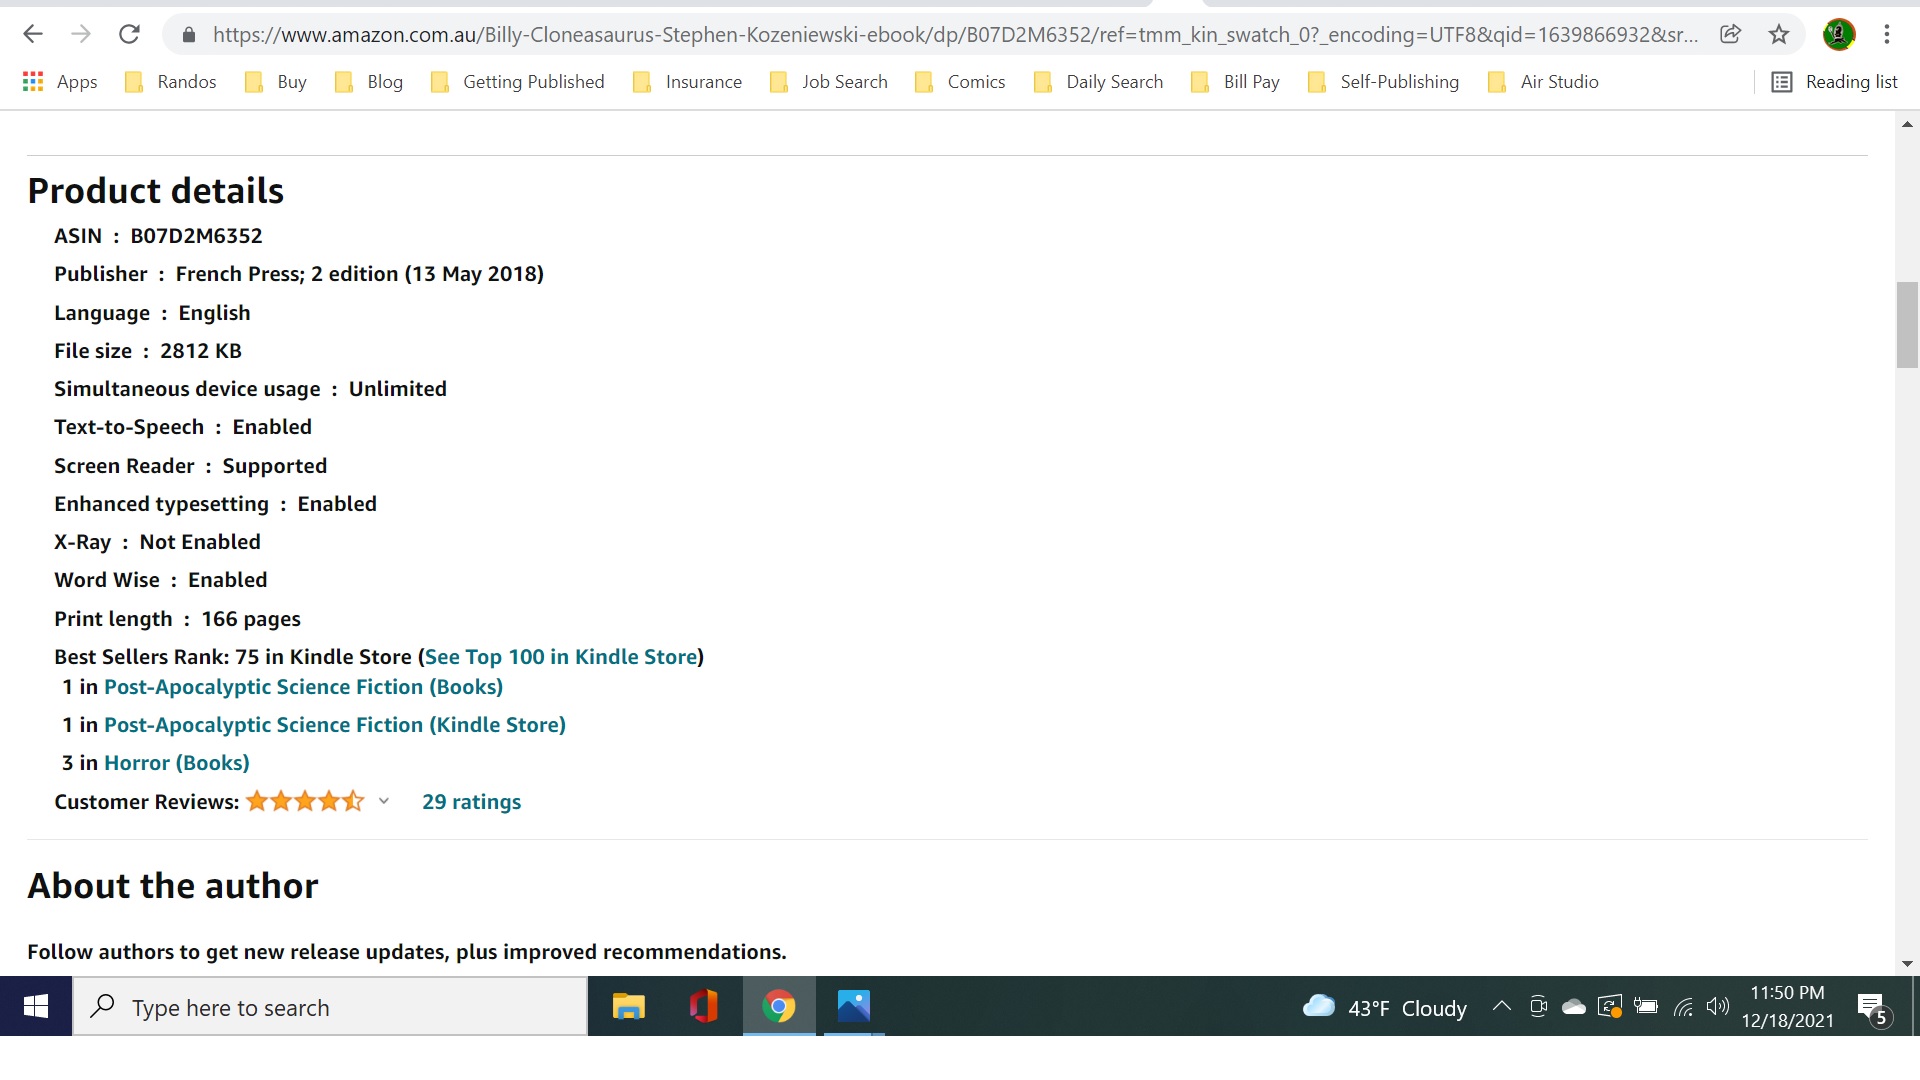Screen dimensions: 1920x1080
Task: Show hidden system tray icons
Action: [x=1501, y=1007]
